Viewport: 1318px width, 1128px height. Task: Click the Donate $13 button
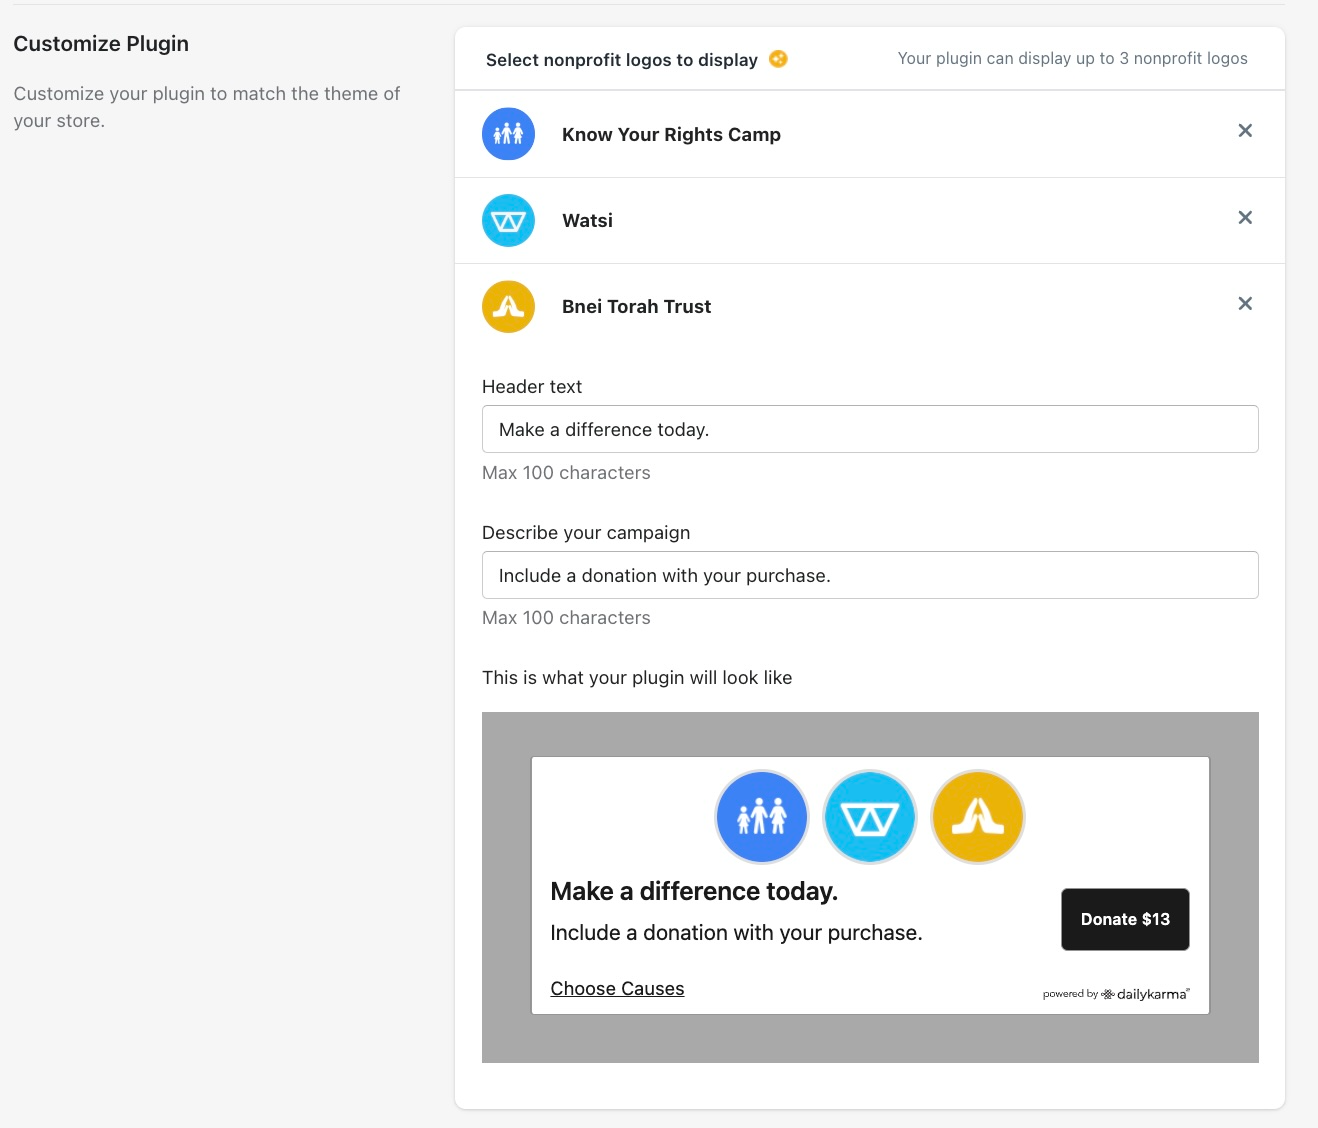[x=1125, y=919]
